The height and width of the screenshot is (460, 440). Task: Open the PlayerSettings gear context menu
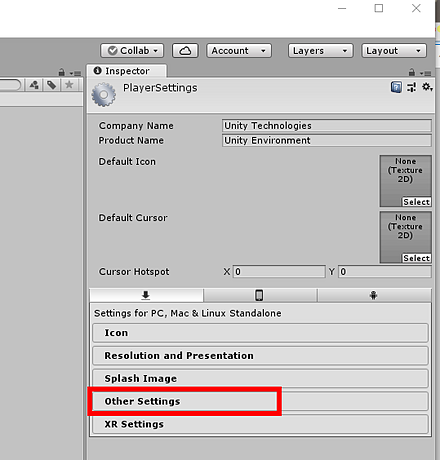pos(427,87)
